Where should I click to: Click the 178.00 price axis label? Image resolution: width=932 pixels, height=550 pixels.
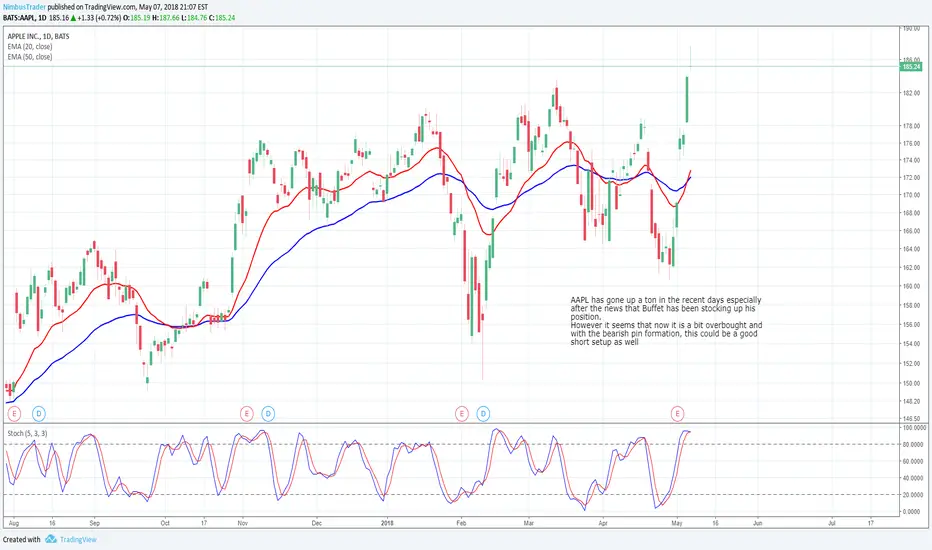pos(912,126)
